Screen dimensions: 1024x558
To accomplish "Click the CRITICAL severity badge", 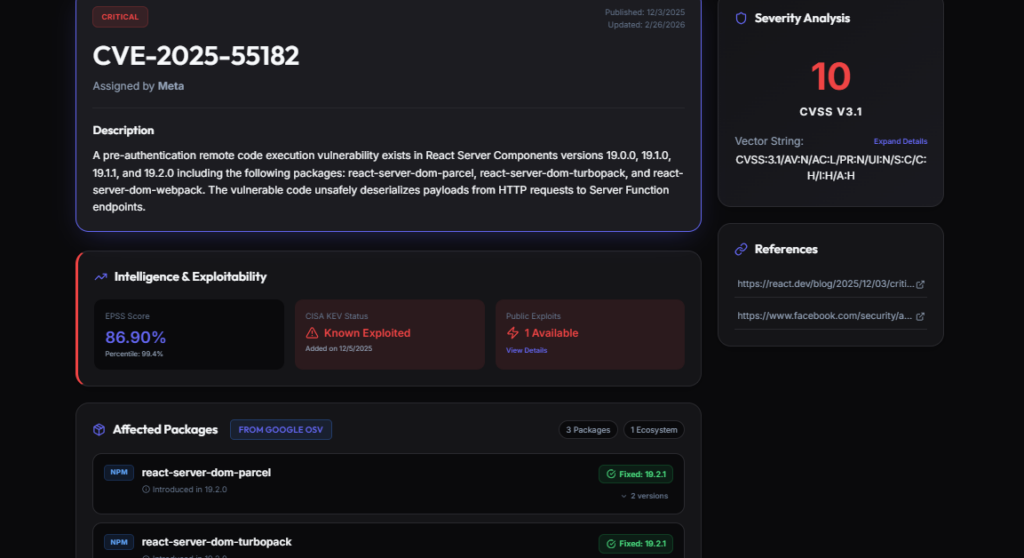I will [x=120, y=17].
